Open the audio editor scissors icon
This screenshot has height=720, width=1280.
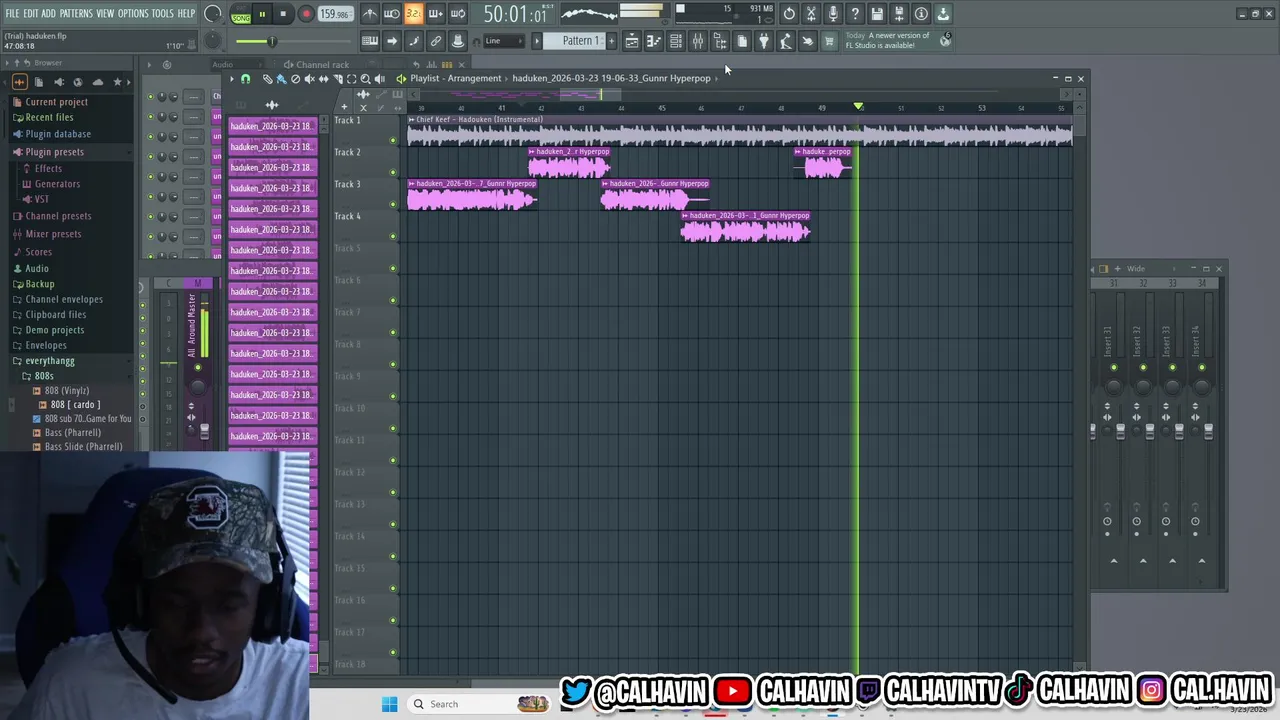(x=810, y=14)
